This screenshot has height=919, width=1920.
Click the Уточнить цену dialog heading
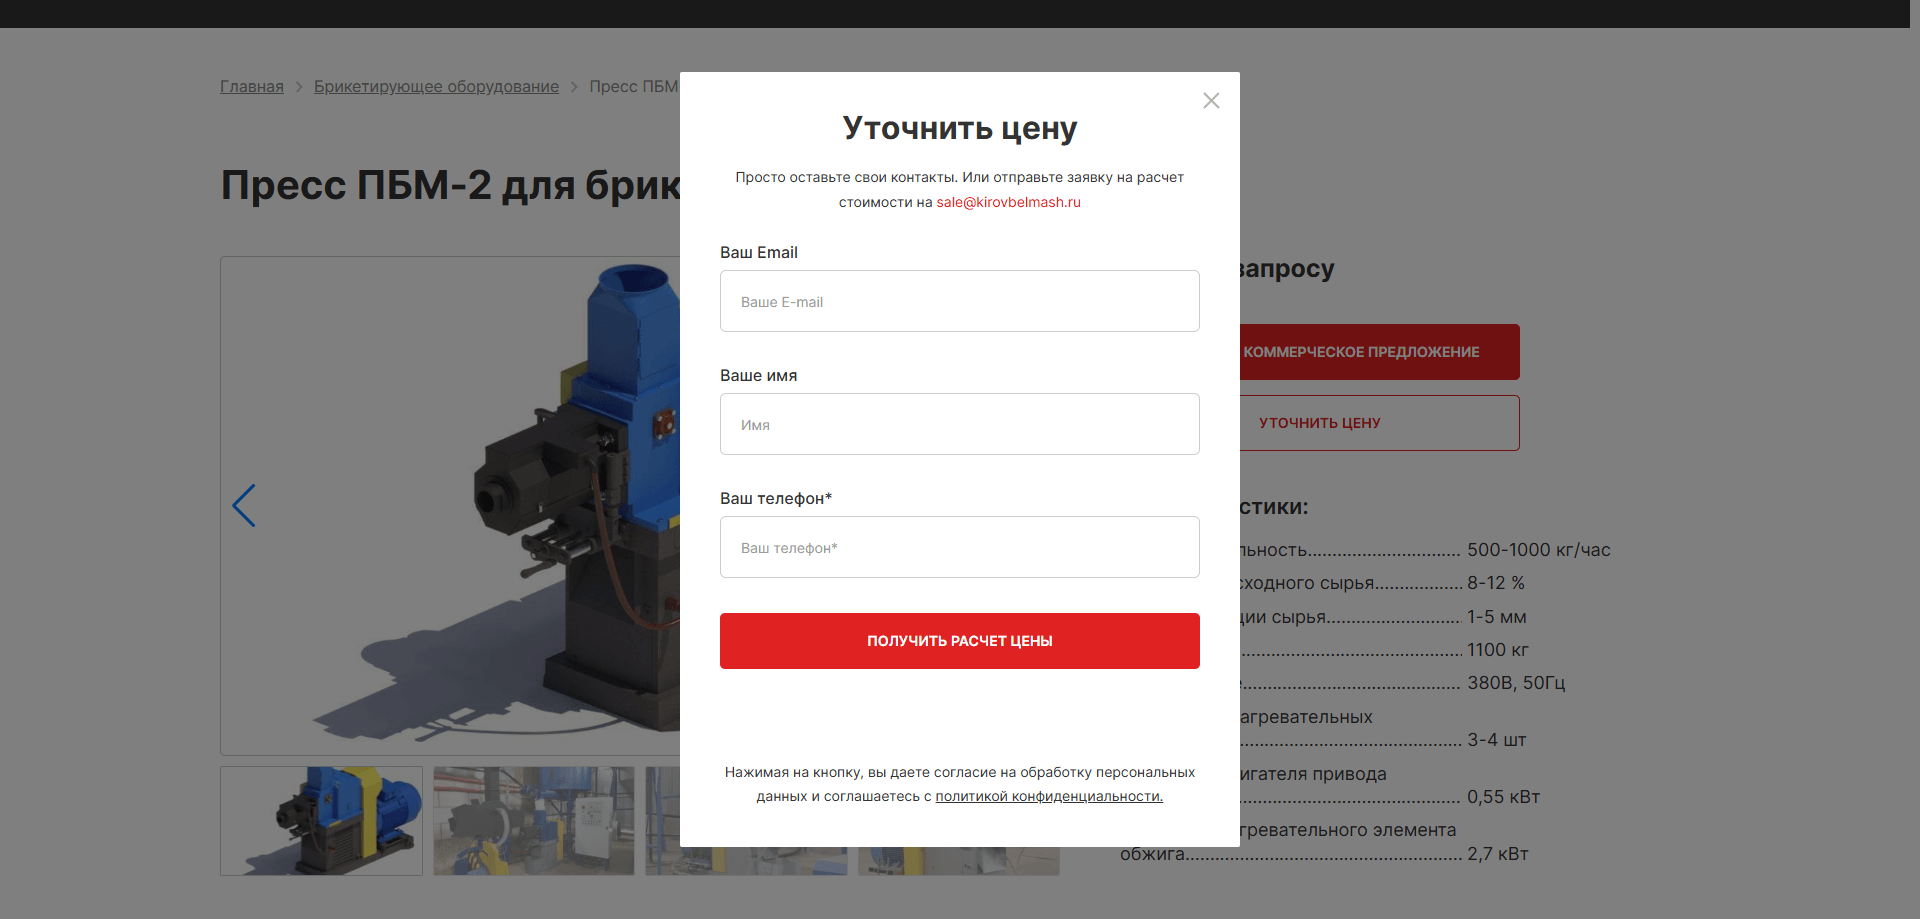[960, 128]
